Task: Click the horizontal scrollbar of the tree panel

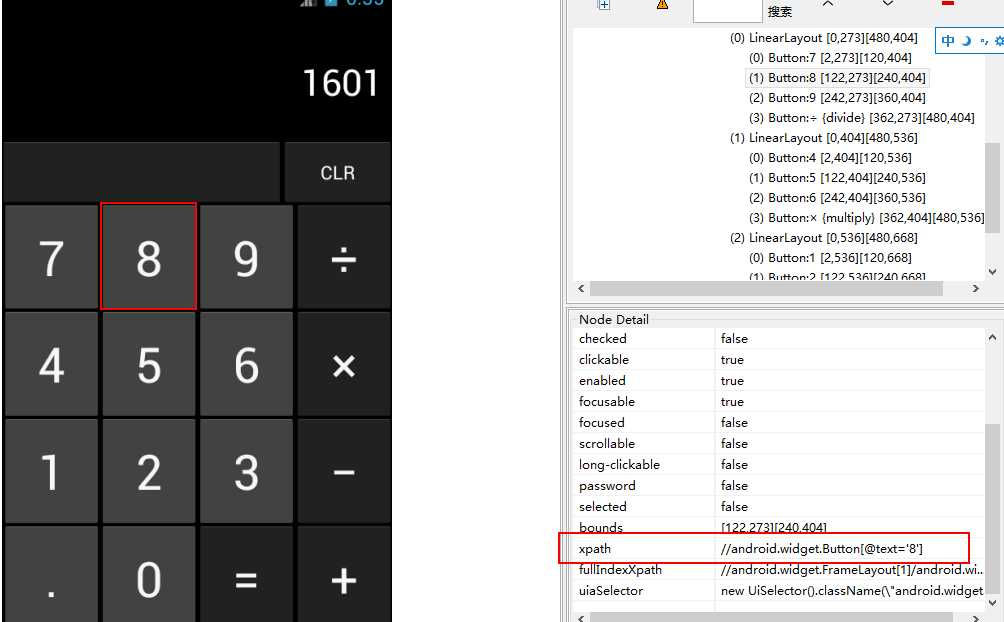Action: 766,288
